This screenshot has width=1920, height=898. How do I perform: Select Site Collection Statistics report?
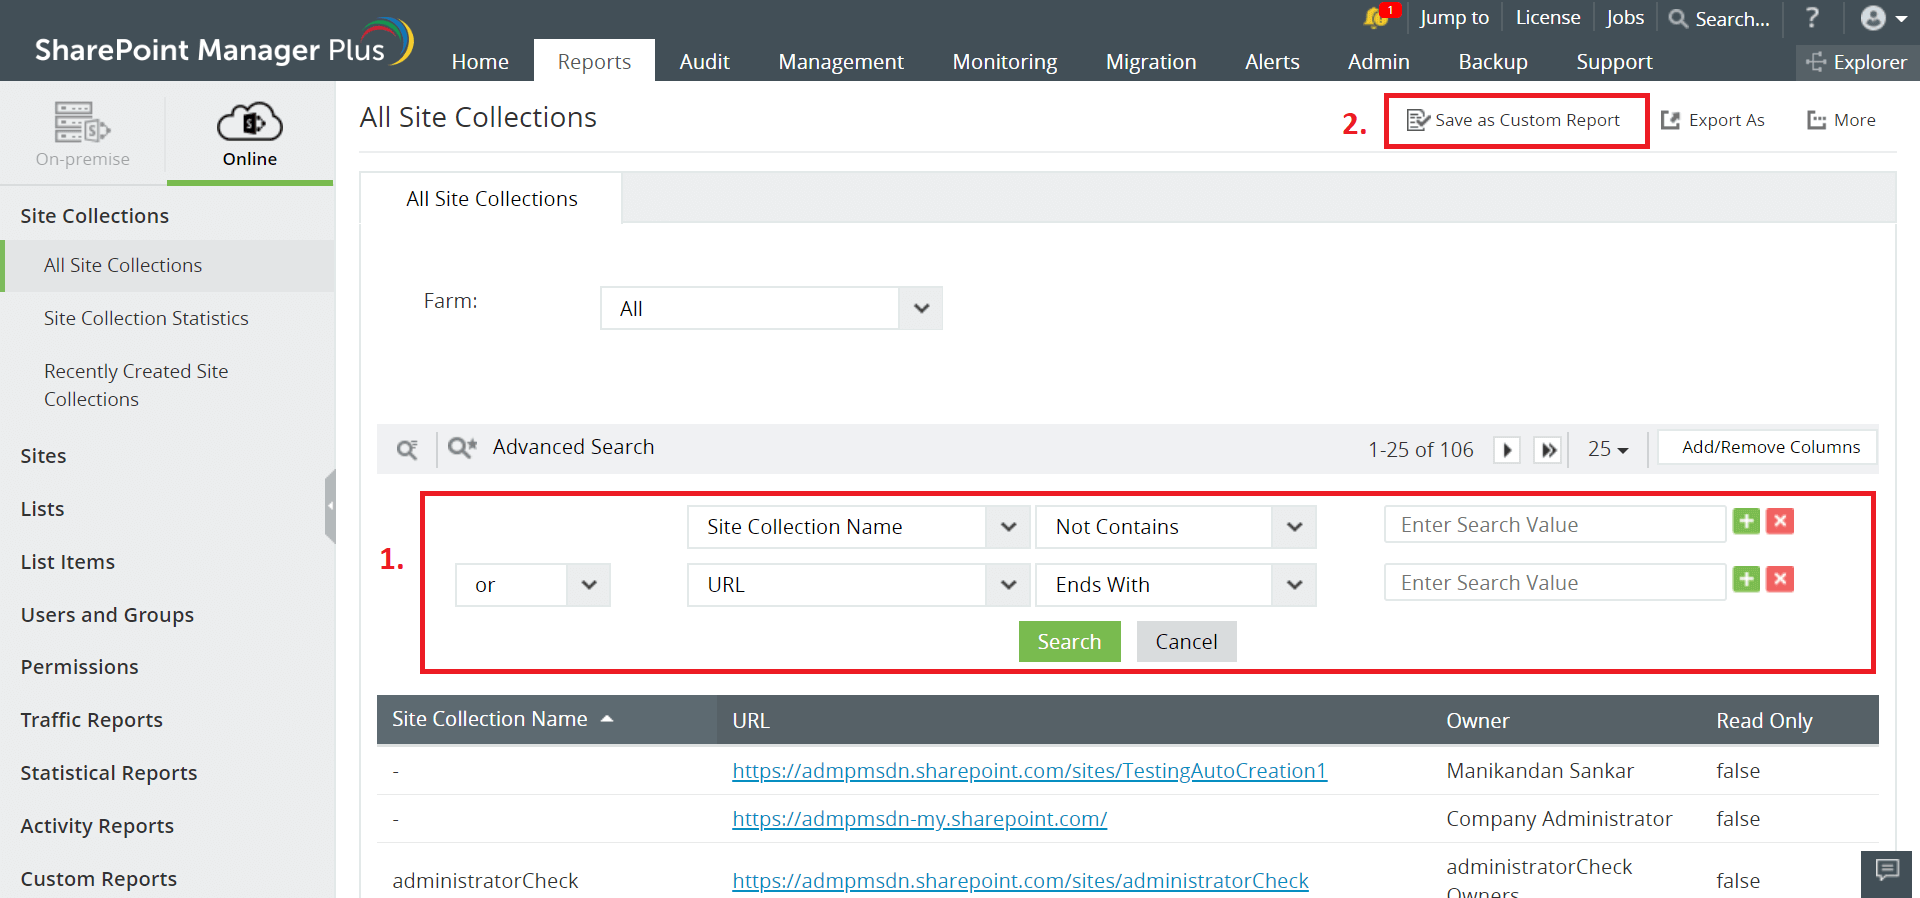pos(146,318)
